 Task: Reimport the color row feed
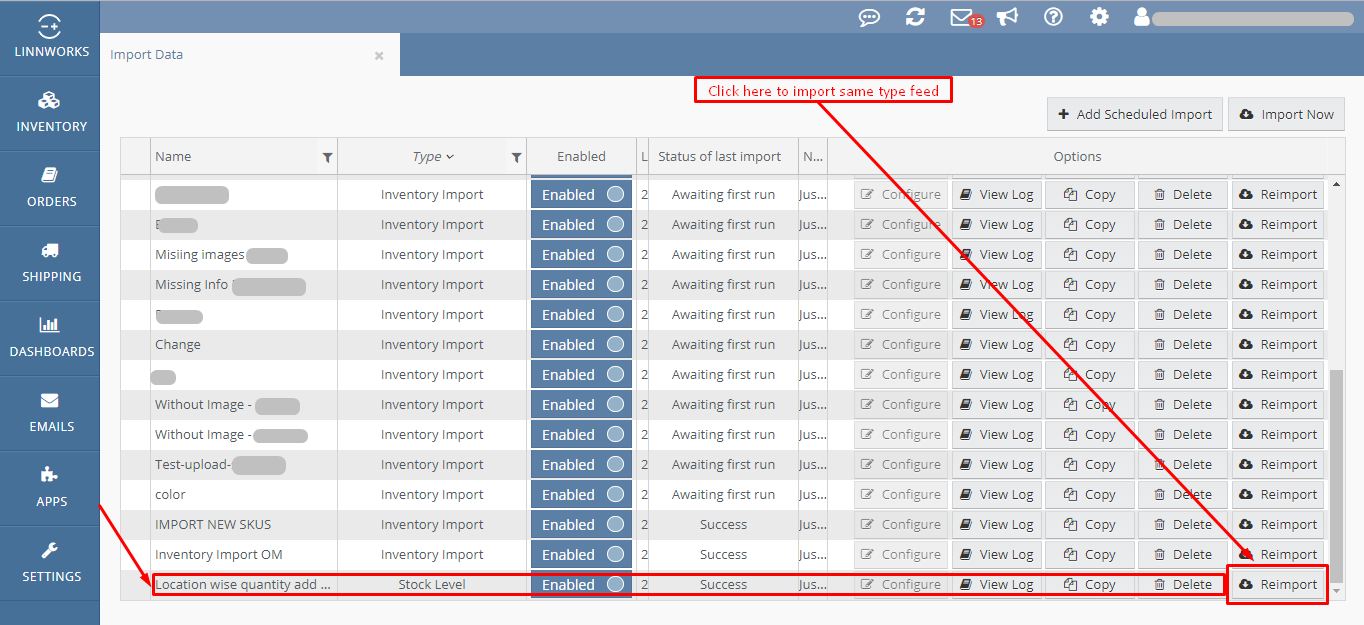point(1278,495)
